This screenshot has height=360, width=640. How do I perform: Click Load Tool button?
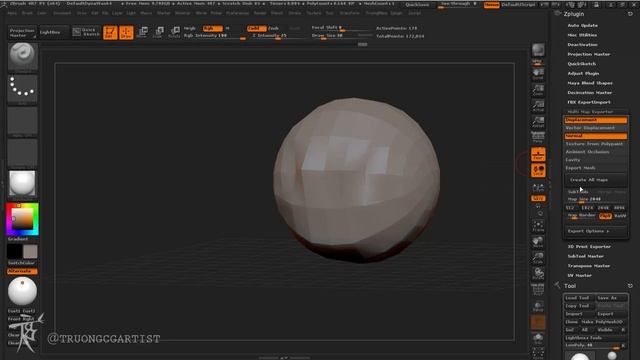[x=579, y=298]
